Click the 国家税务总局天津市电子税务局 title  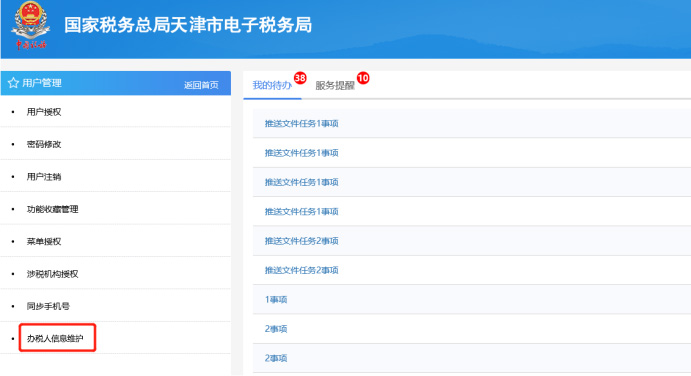pyautogui.click(x=188, y=25)
